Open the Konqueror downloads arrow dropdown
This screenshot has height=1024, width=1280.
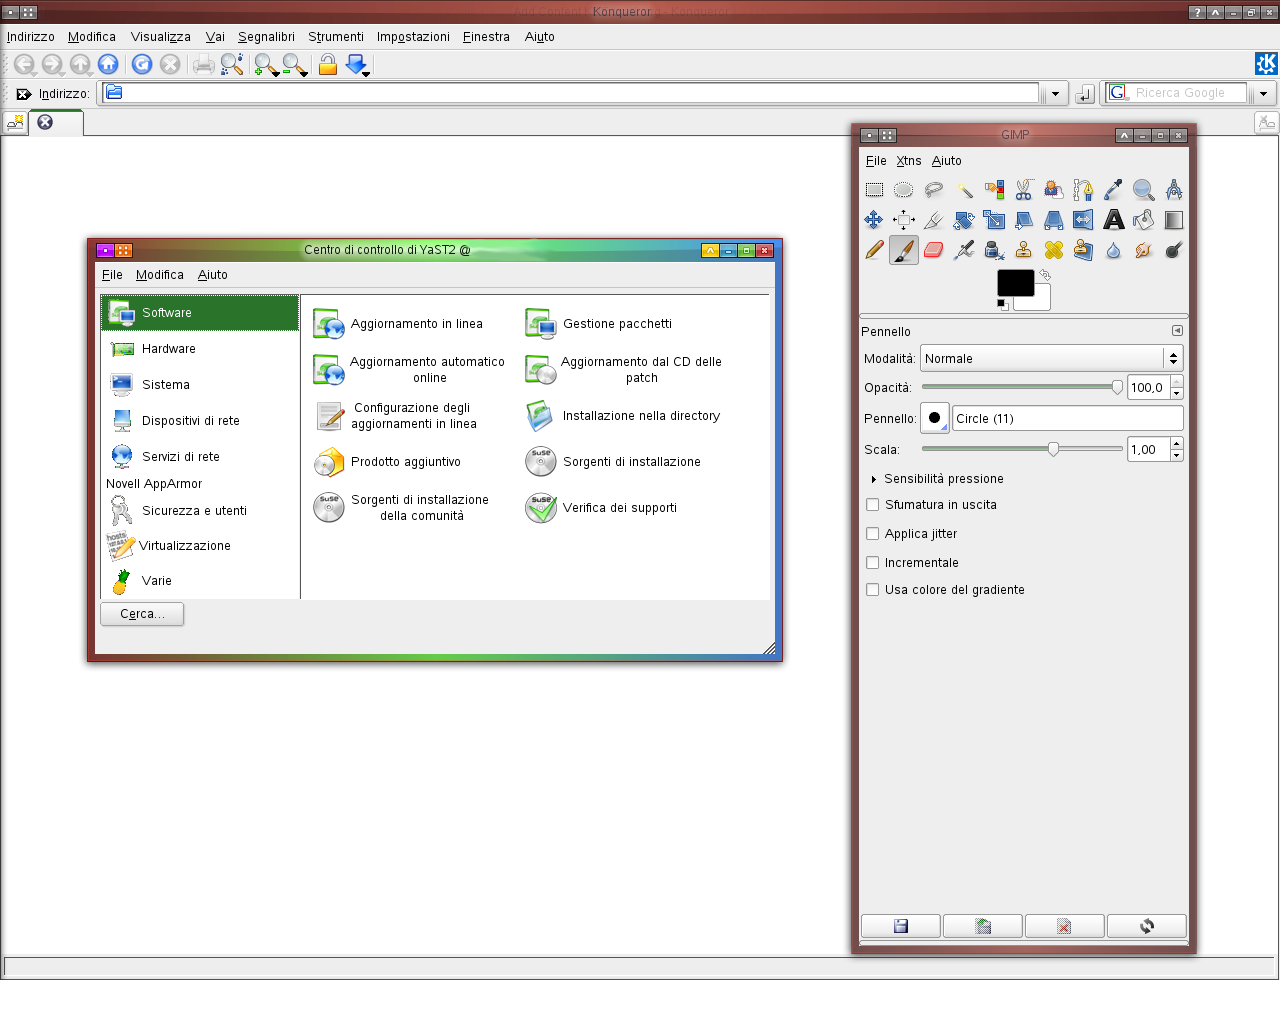[357, 65]
